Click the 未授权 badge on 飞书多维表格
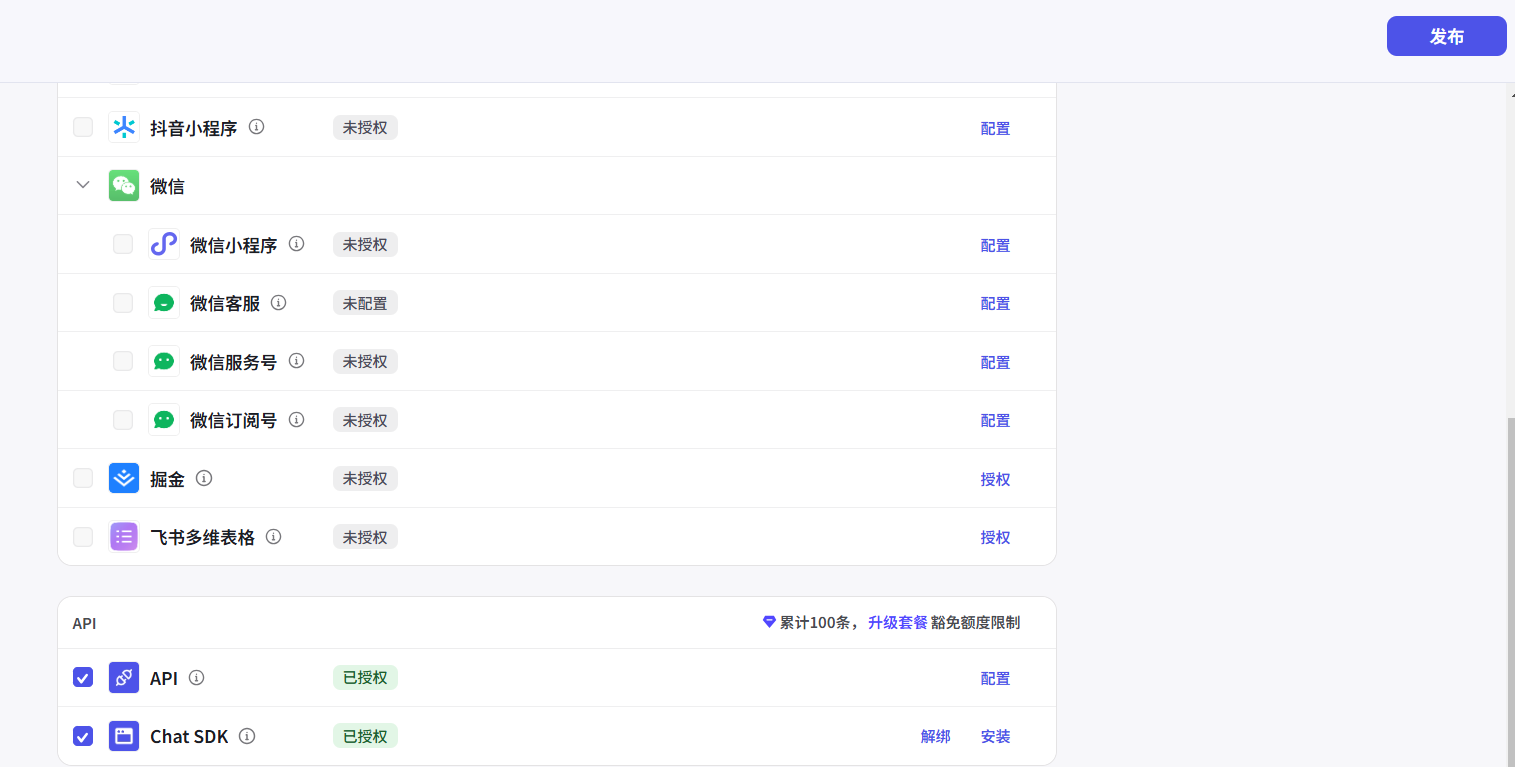1515x767 pixels. 365,536
